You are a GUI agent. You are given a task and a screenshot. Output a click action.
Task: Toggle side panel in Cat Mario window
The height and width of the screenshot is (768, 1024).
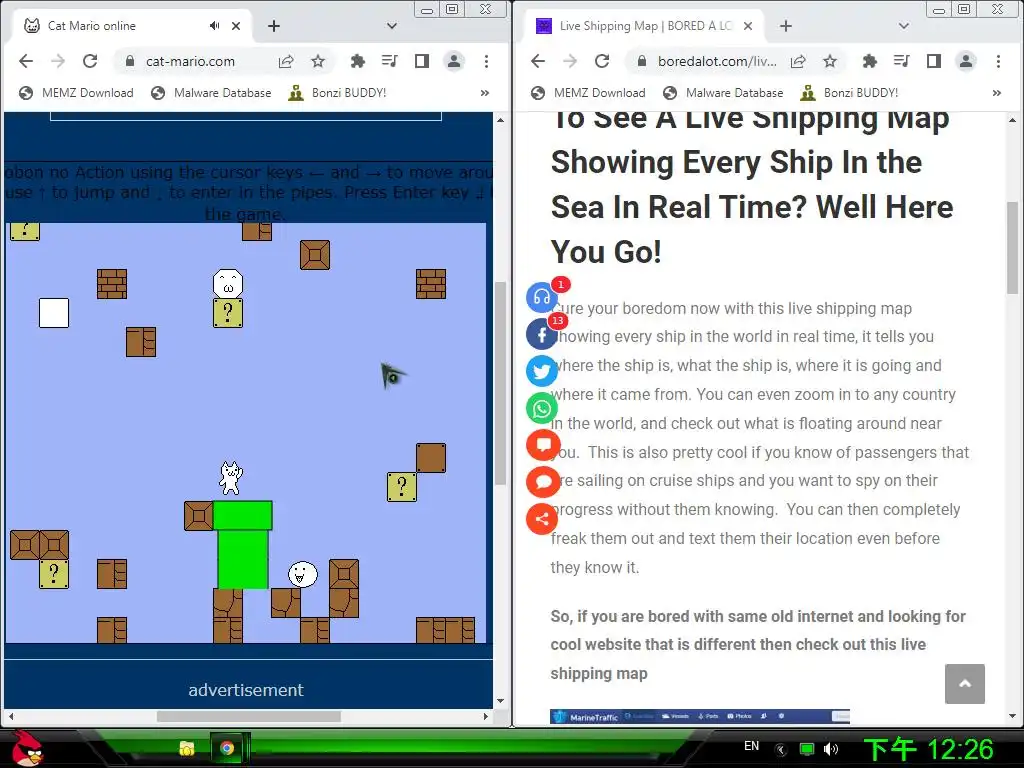pyautogui.click(x=422, y=61)
